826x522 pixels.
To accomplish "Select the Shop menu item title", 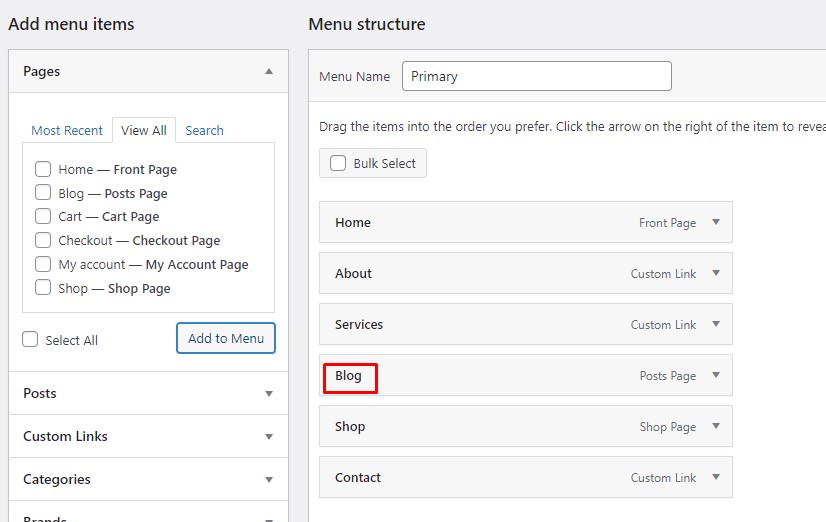I will tap(350, 427).
